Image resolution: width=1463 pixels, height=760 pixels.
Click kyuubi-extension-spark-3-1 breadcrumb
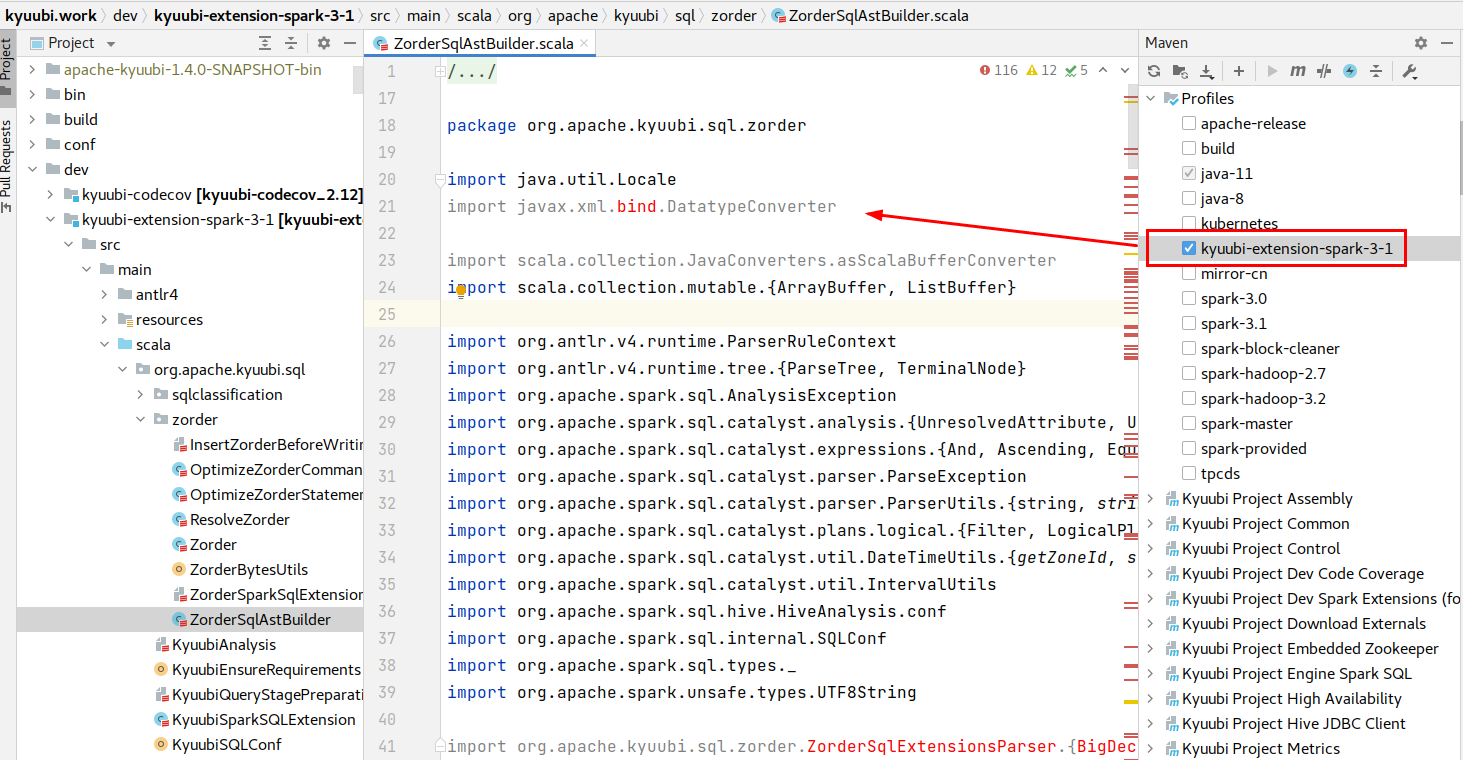click(x=254, y=15)
